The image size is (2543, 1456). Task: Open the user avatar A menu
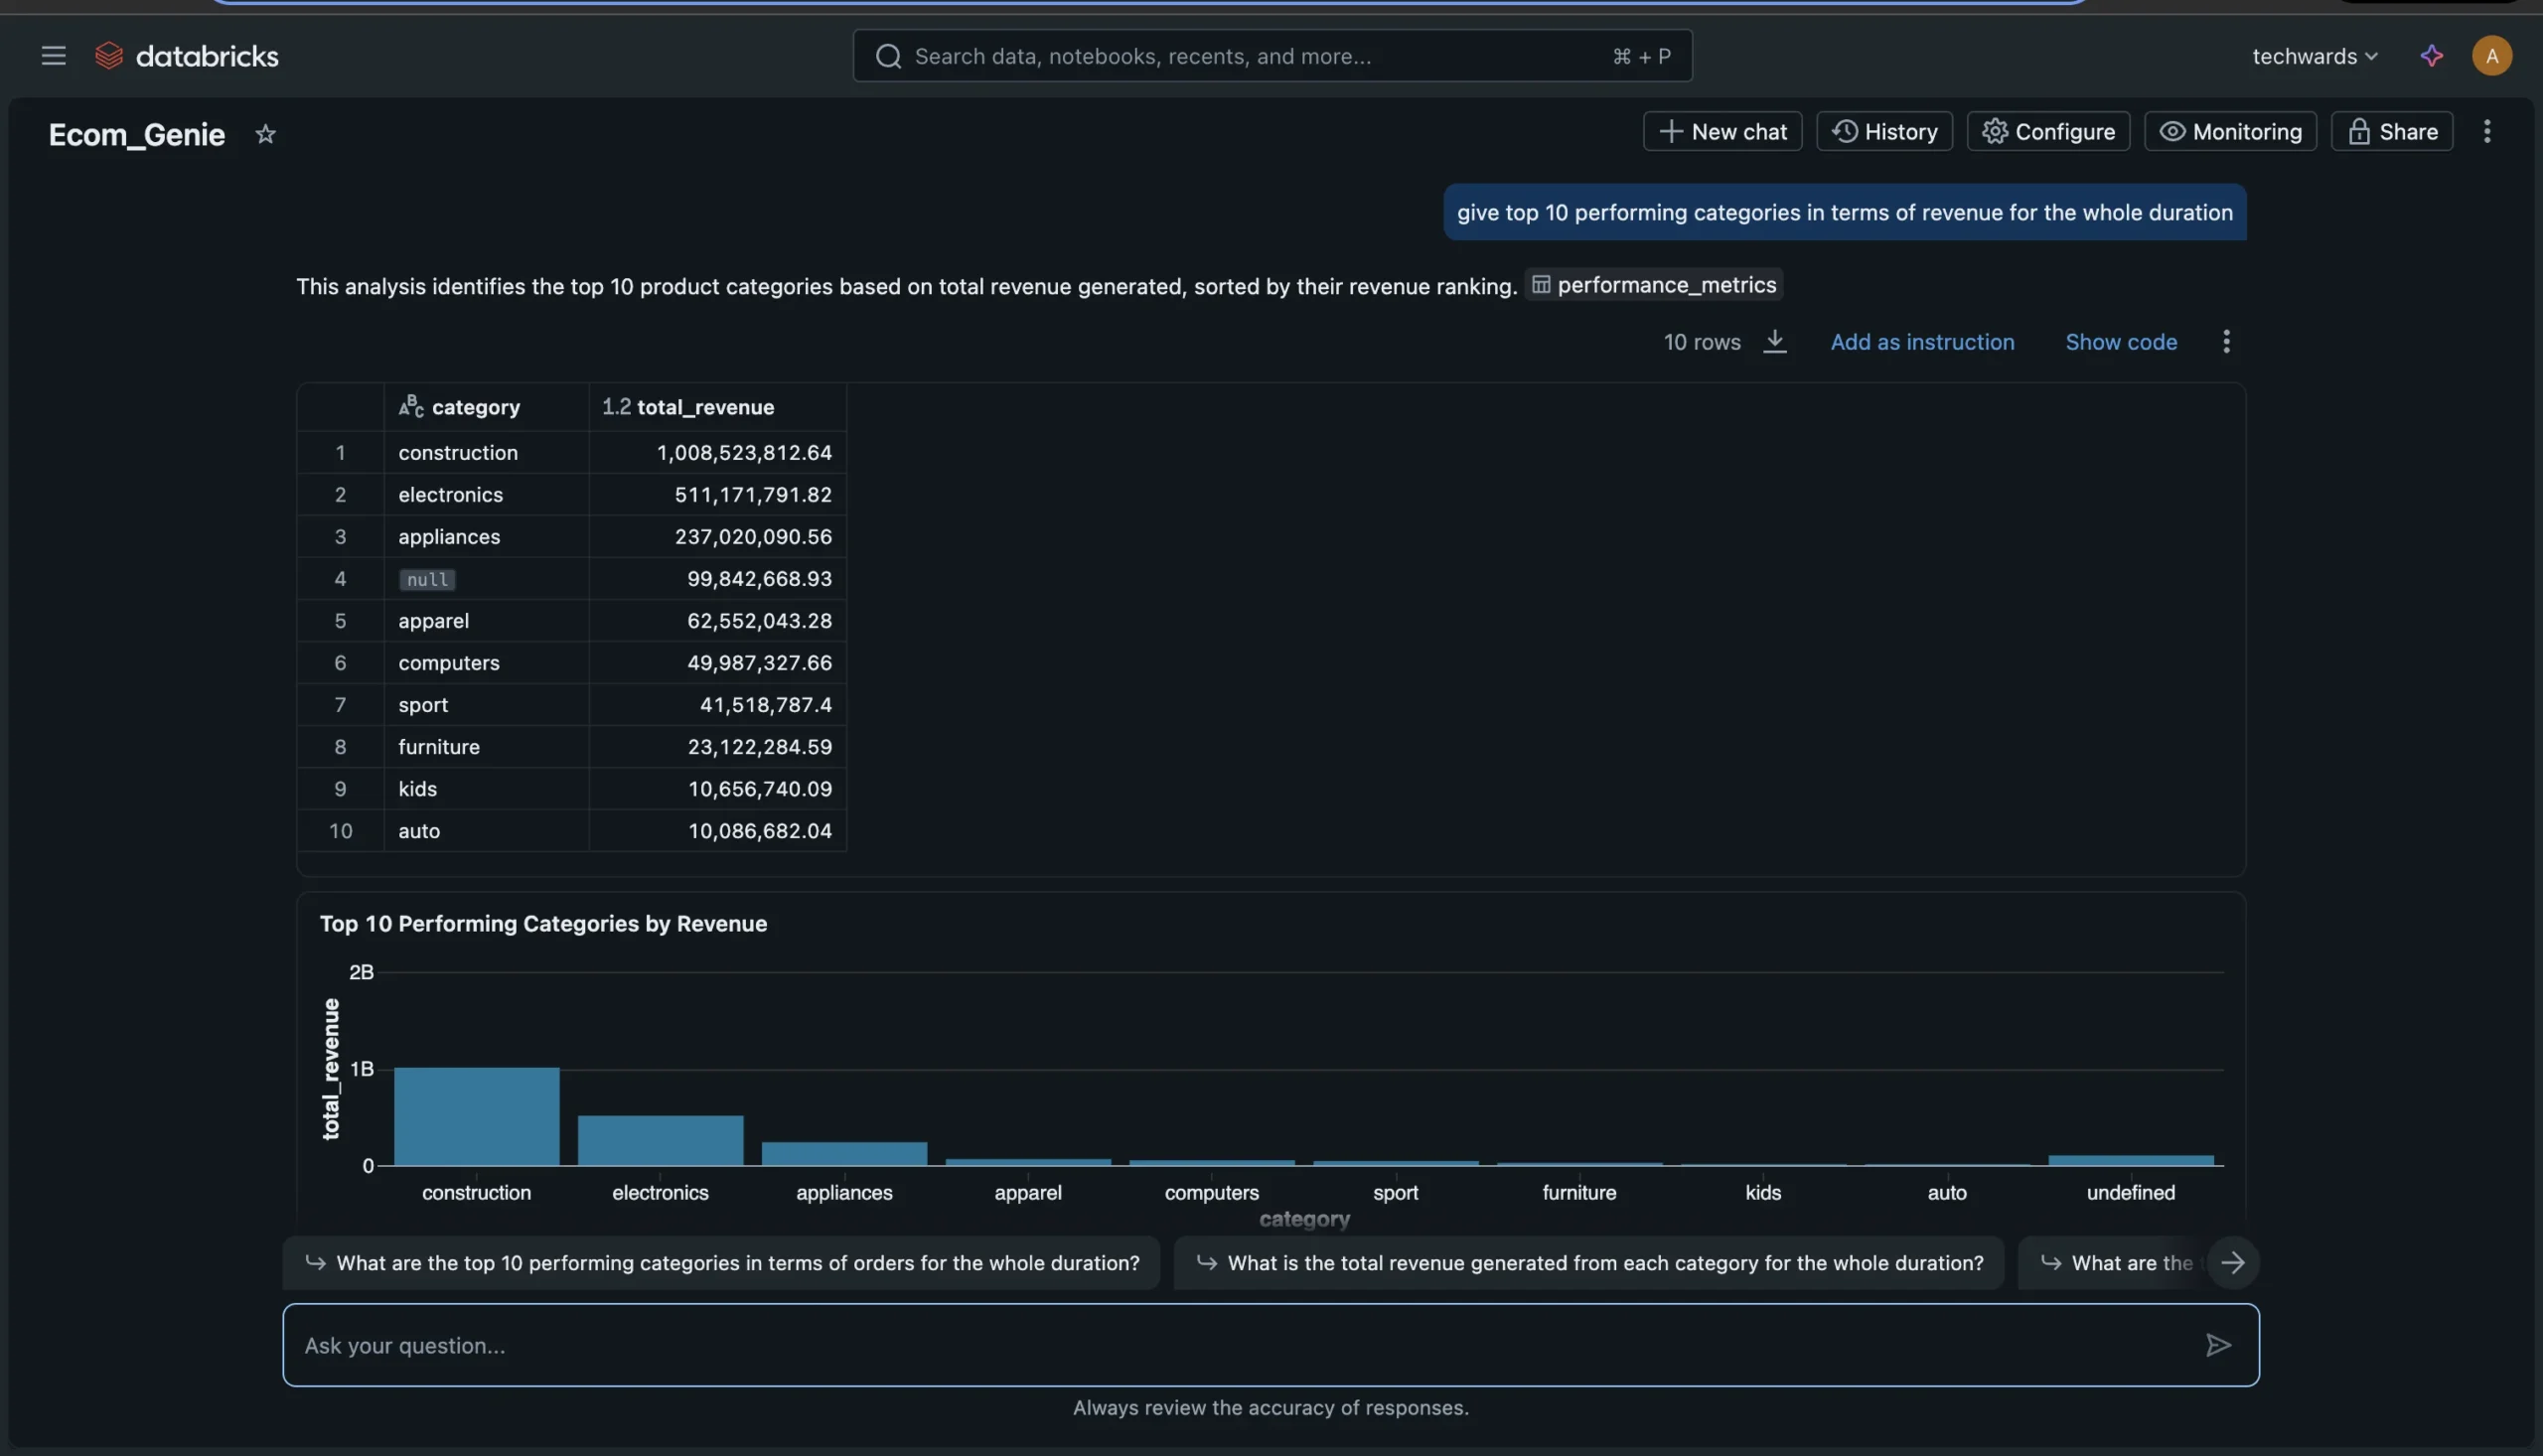coord(2491,56)
